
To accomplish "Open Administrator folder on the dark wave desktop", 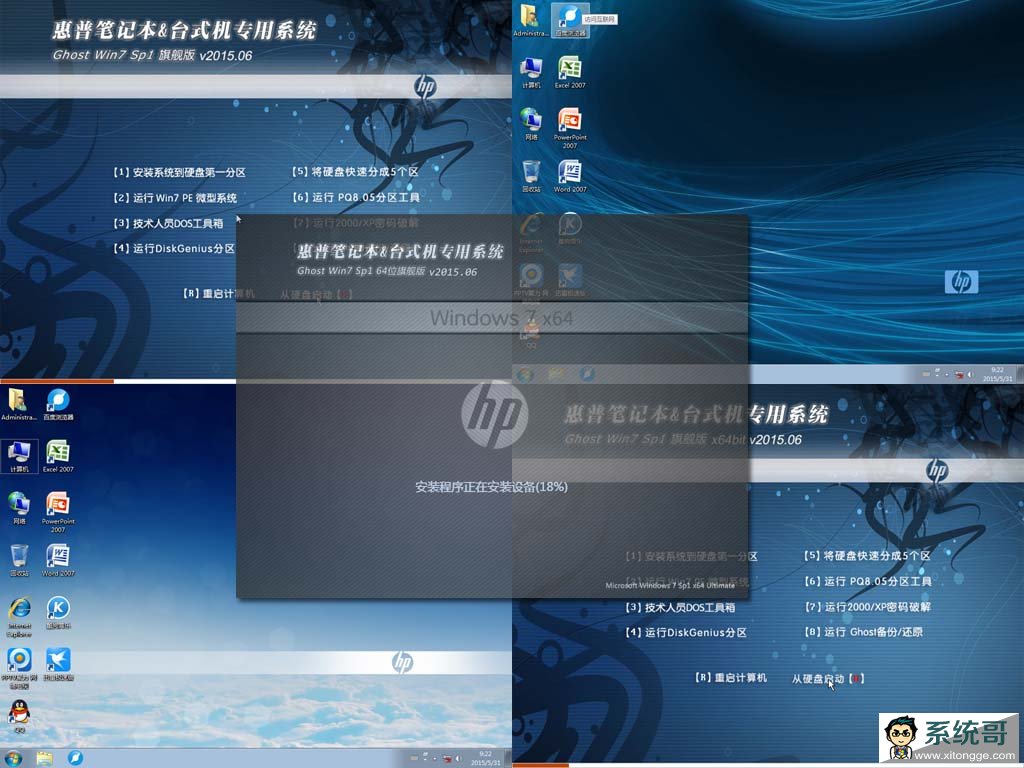I will 530,20.
